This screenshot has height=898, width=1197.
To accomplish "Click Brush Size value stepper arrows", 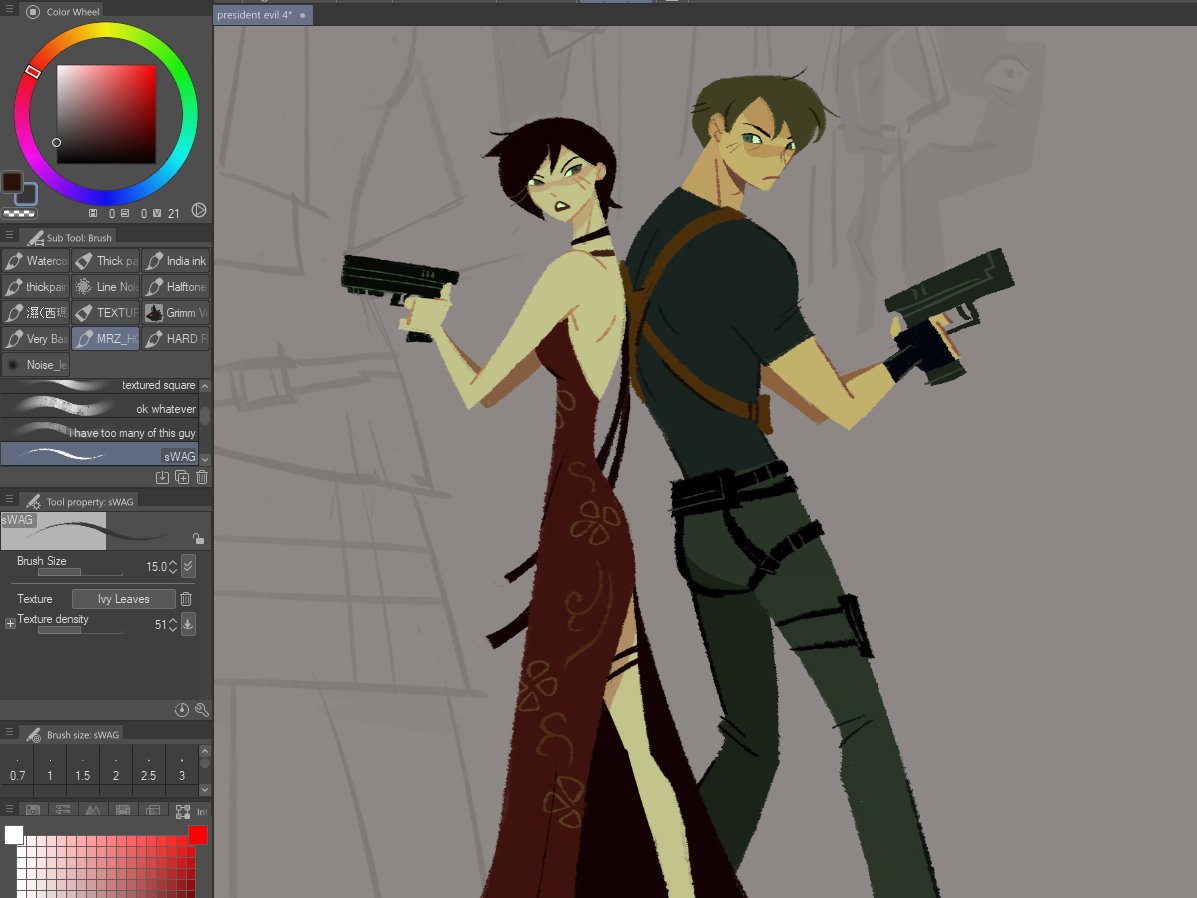I will (x=173, y=567).
